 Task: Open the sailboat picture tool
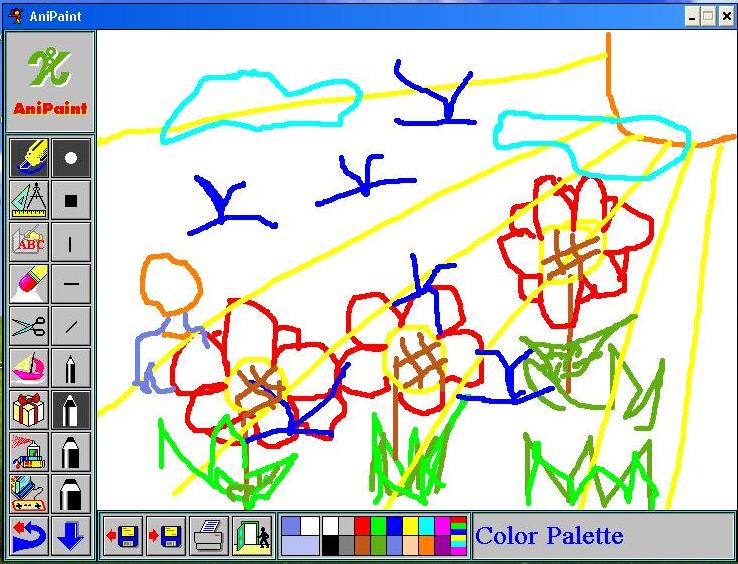[29, 368]
